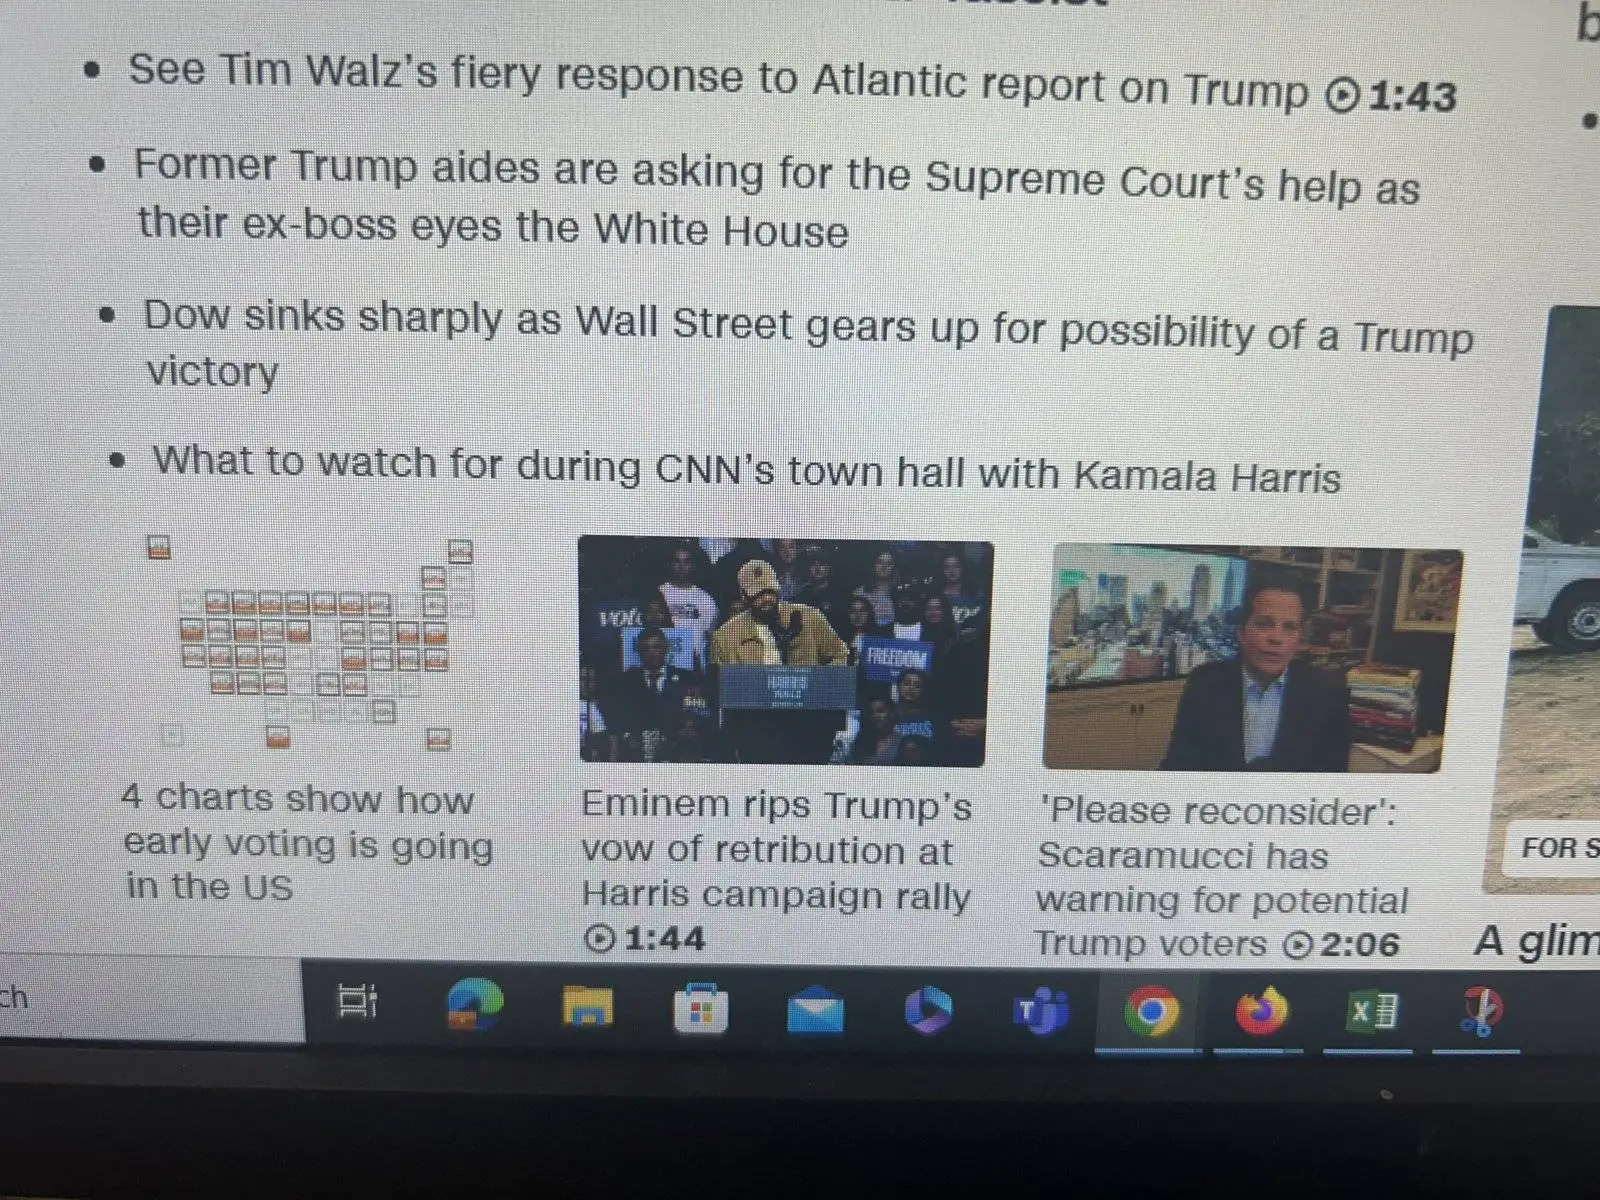Open File Explorer folder icon
The width and height of the screenshot is (1600, 1200).
pos(587,1006)
